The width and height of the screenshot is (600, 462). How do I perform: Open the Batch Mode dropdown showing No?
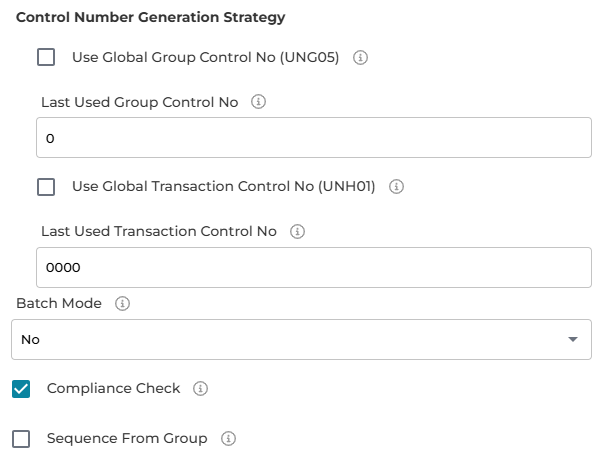point(290,339)
